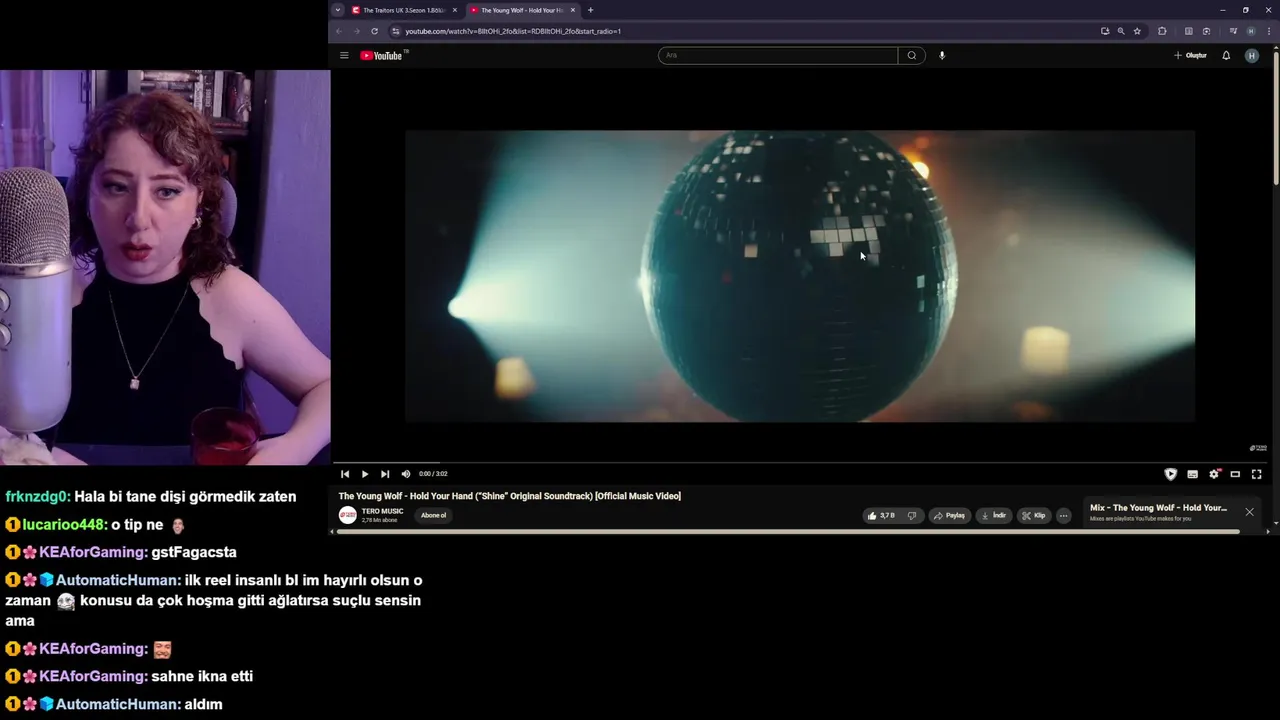Enter fullscreen mode in player
This screenshot has height=720, width=1280.
coord(1256,474)
